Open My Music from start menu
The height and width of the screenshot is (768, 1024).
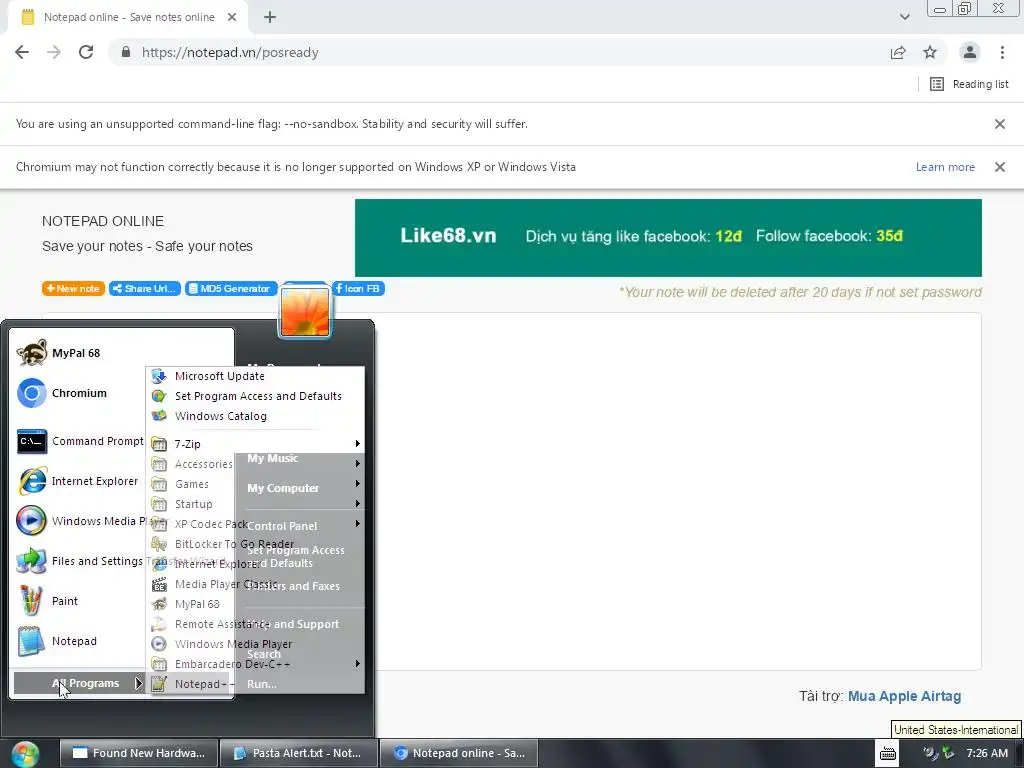272,458
